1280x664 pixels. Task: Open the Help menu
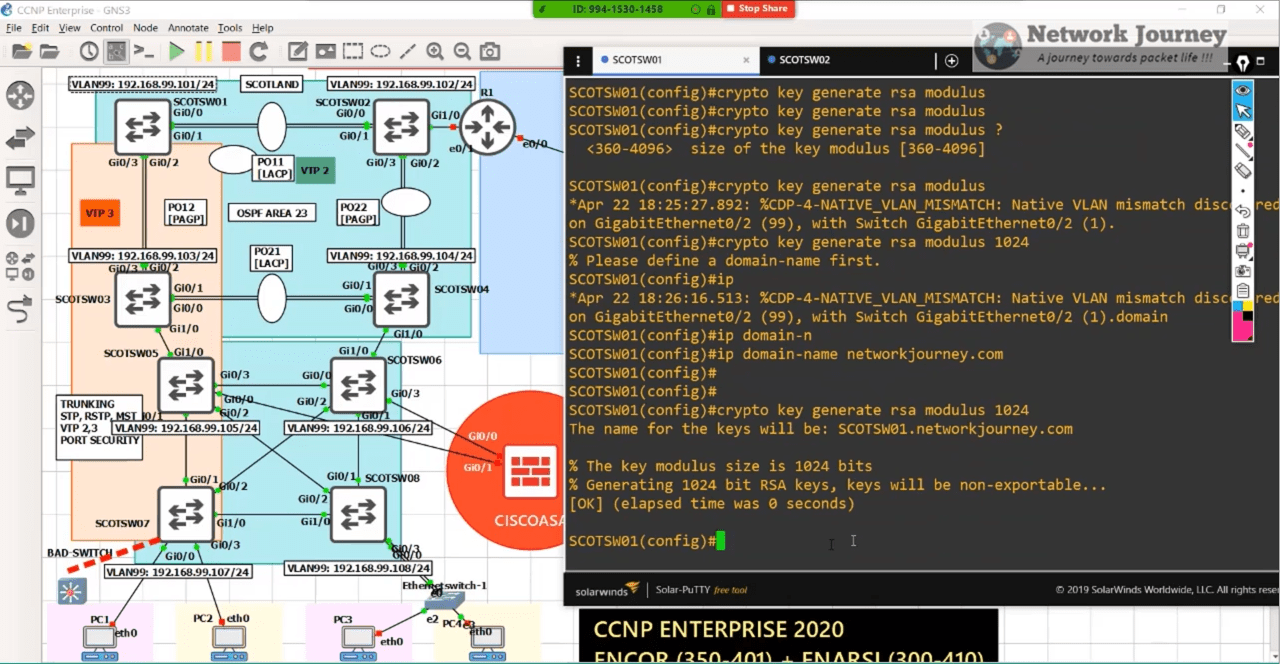[x=262, y=28]
